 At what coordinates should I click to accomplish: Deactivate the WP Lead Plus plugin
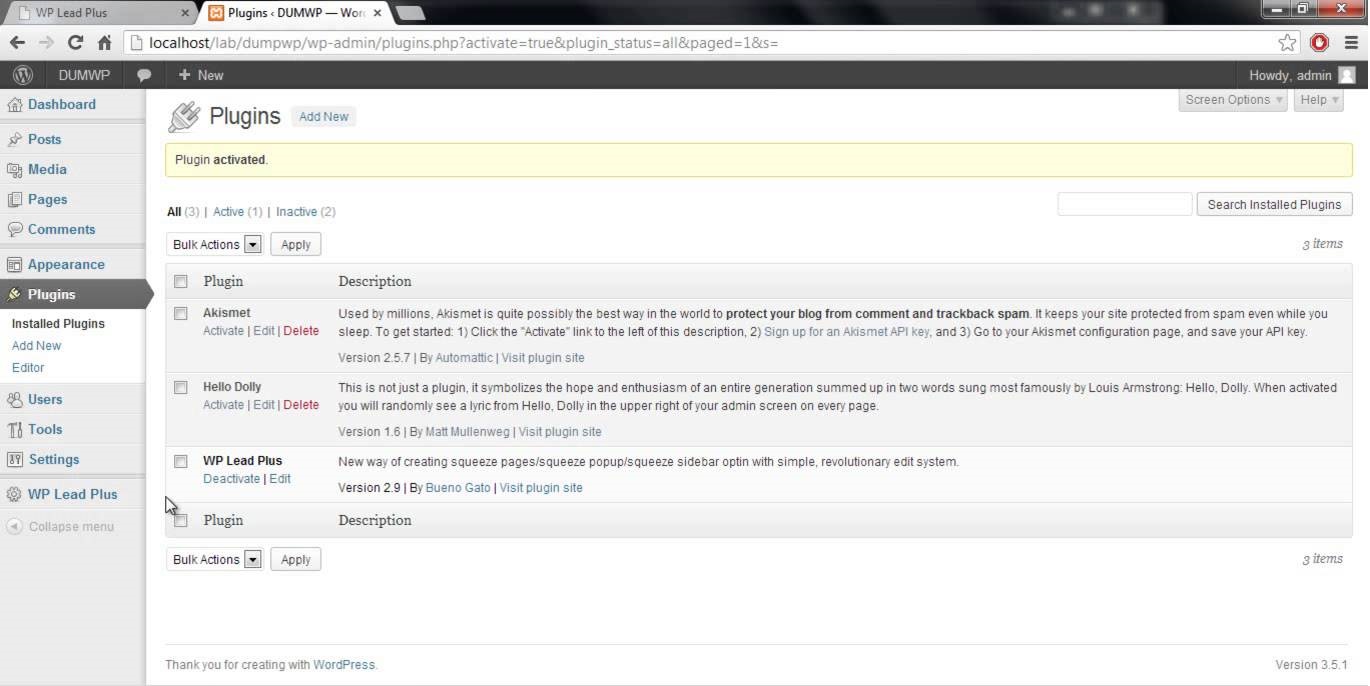coord(231,479)
